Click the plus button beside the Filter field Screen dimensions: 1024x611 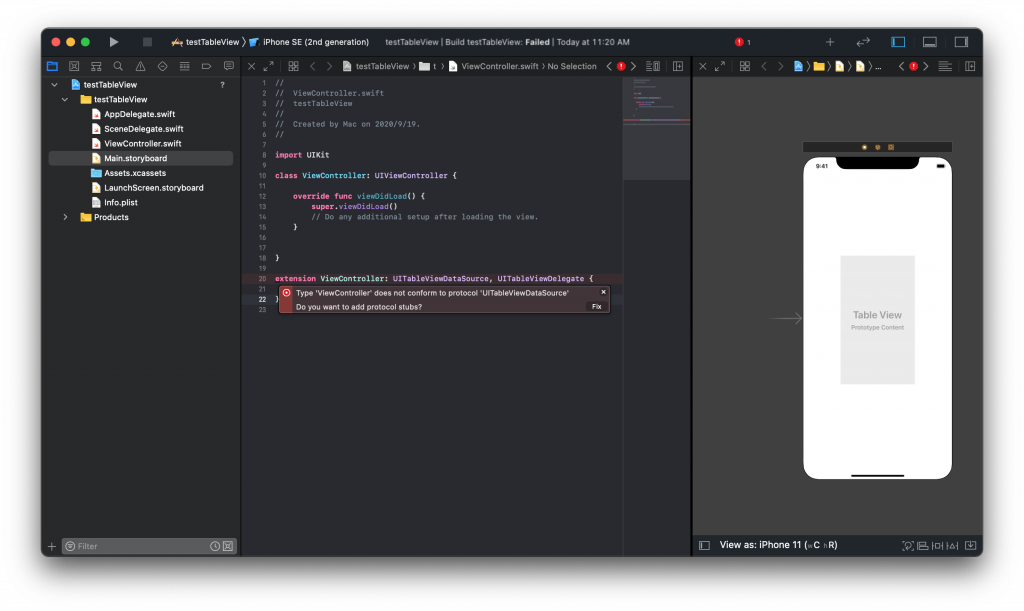[52, 546]
